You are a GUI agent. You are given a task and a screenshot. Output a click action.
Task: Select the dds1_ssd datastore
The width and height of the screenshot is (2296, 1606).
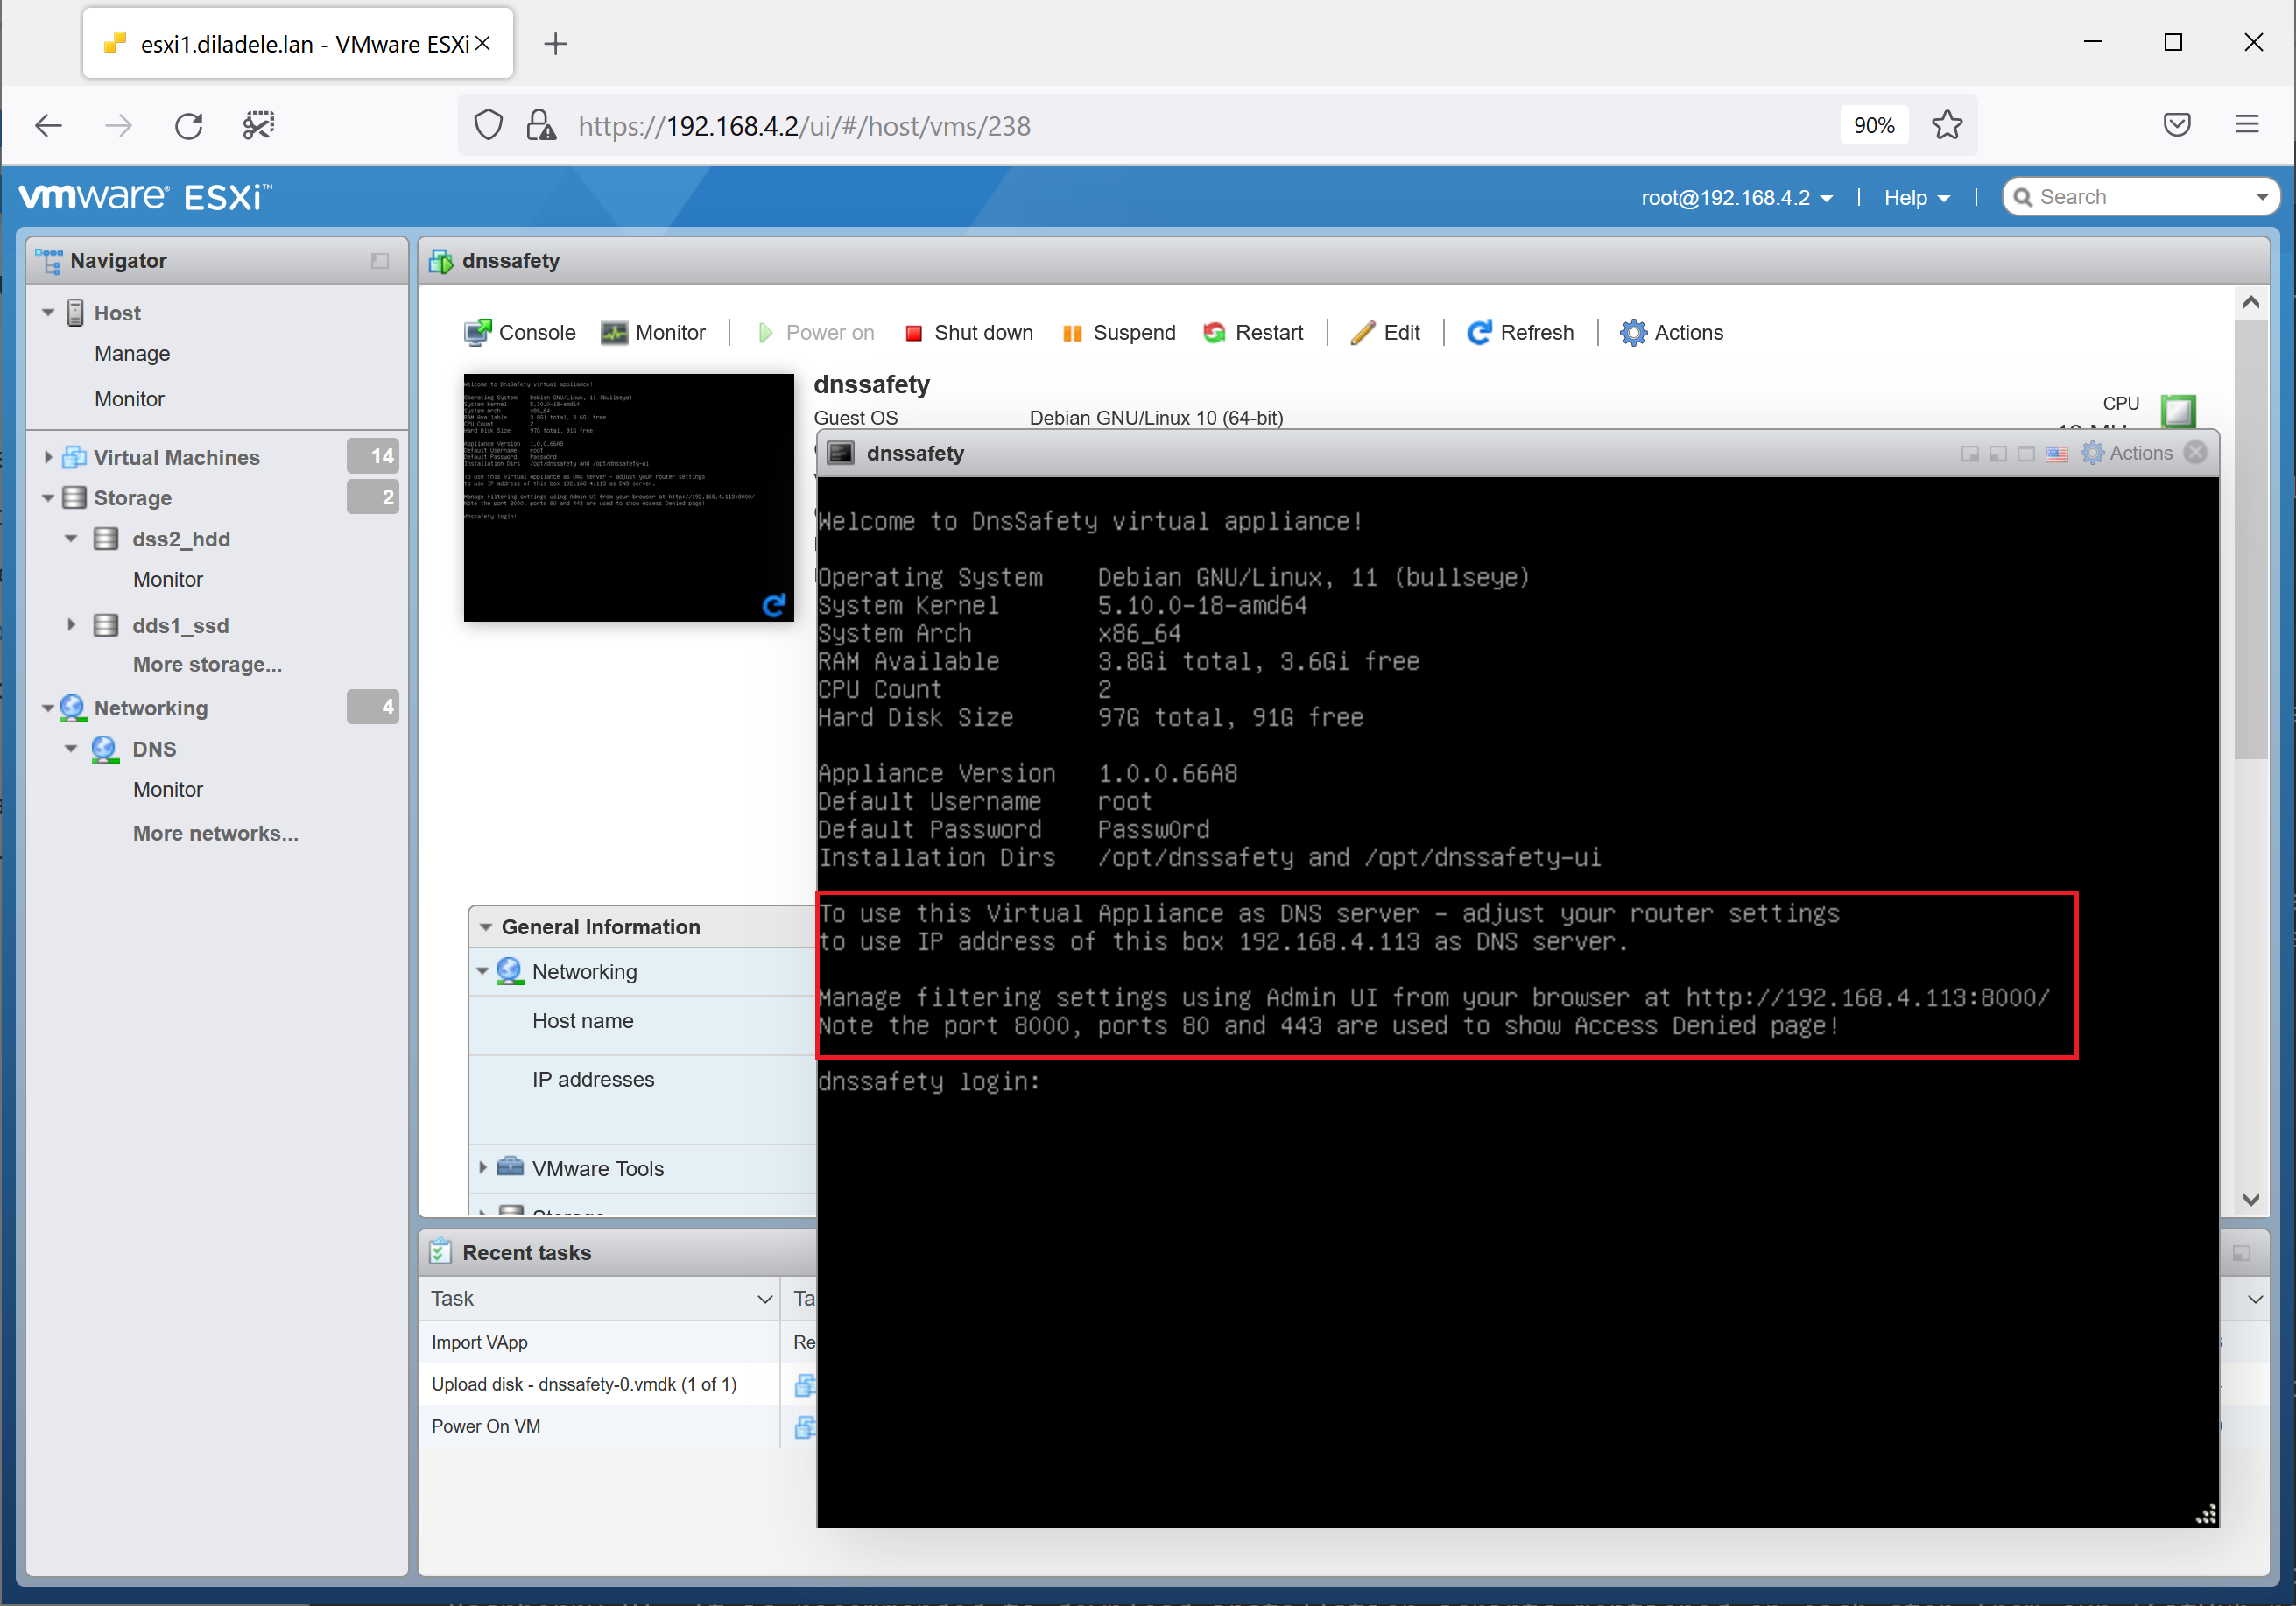(181, 625)
